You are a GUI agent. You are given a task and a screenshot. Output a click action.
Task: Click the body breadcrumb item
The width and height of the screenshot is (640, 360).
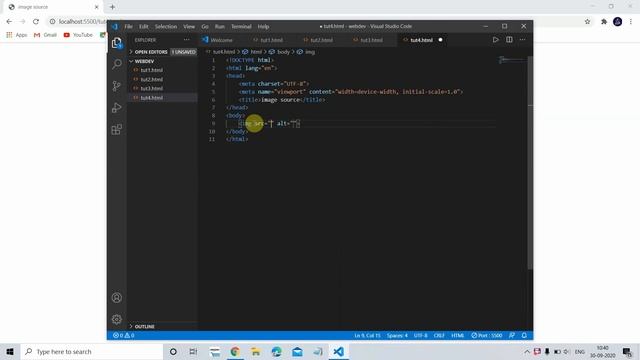click(x=283, y=52)
